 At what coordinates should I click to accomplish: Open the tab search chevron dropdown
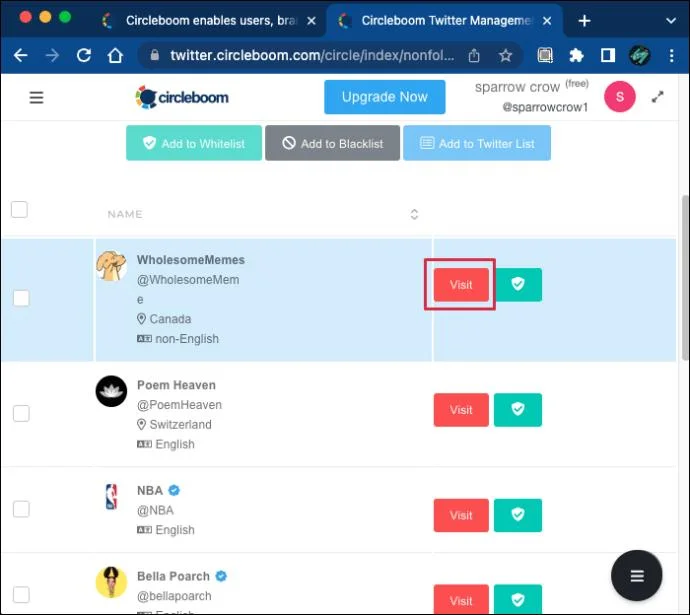(x=671, y=21)
